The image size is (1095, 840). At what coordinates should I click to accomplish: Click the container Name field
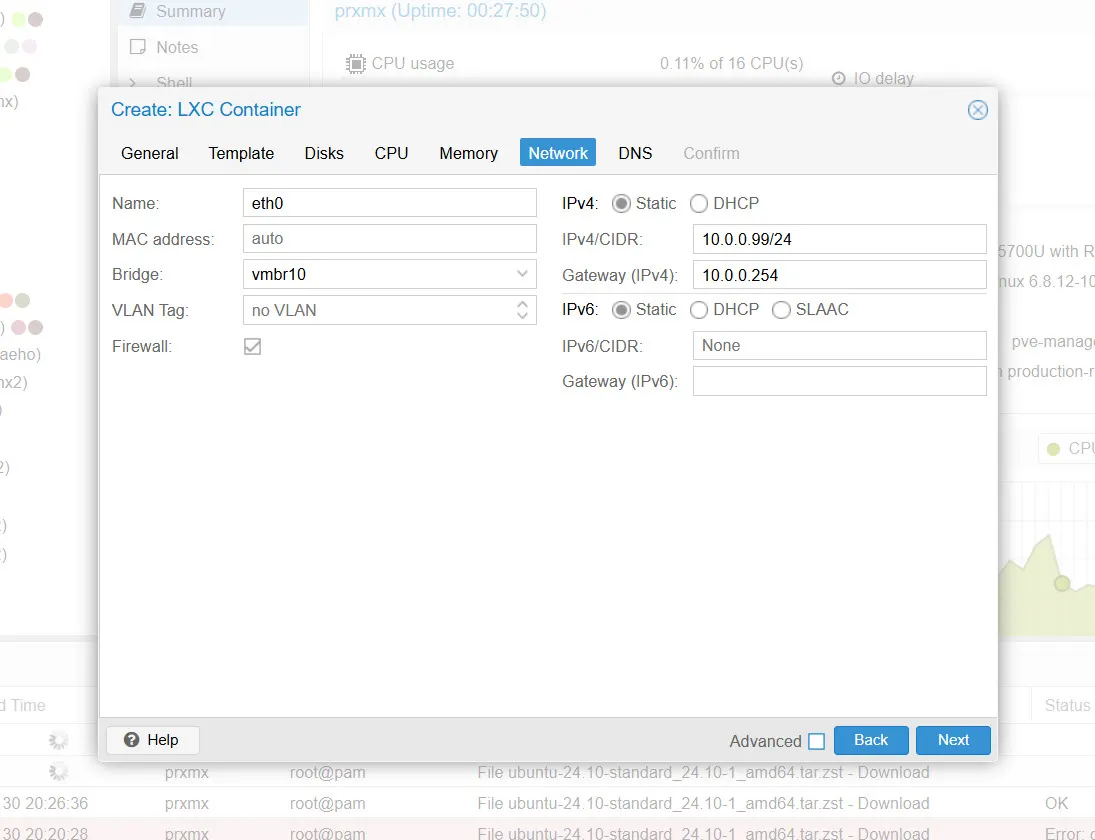coord(389,203)
